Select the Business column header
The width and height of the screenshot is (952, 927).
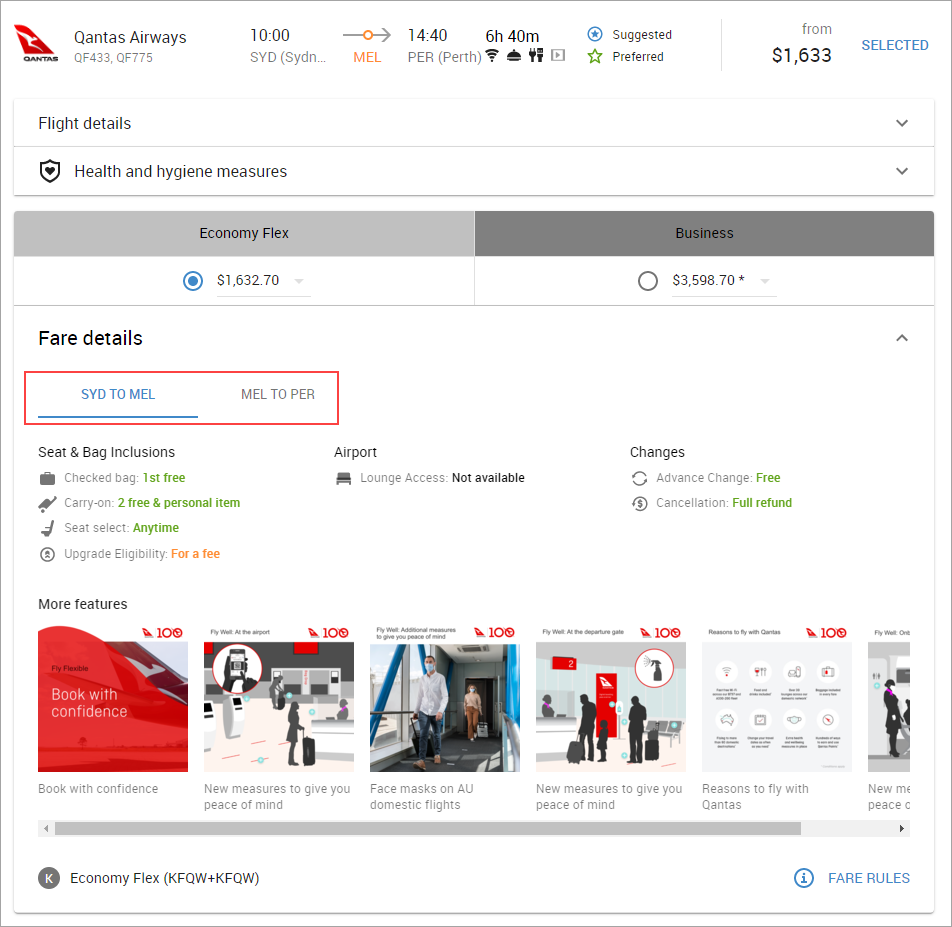704,233
